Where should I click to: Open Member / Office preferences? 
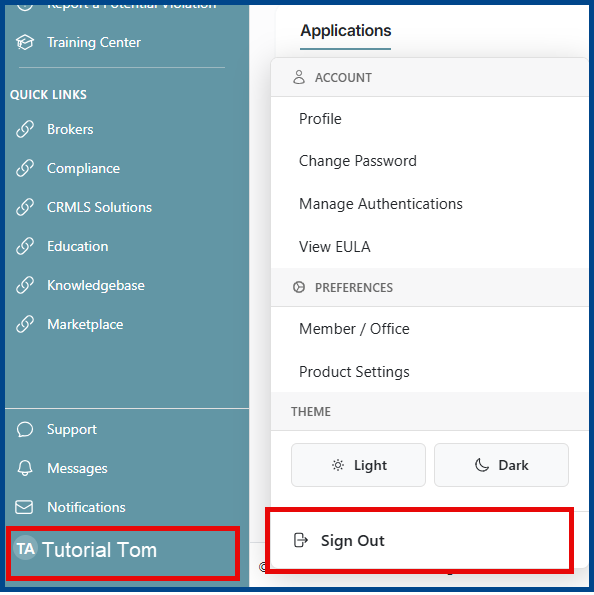[x=429, y=329]
